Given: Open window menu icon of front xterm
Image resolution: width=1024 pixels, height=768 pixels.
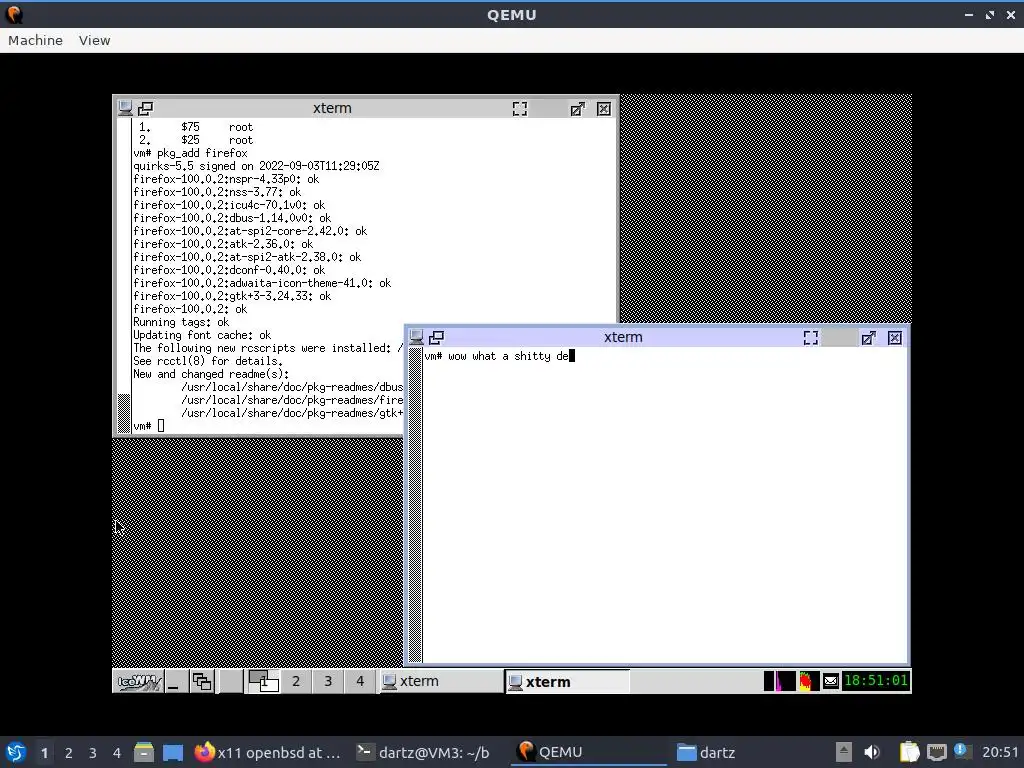Looking at the screenshot, I should pyautogui.click(x=416, y=338).
